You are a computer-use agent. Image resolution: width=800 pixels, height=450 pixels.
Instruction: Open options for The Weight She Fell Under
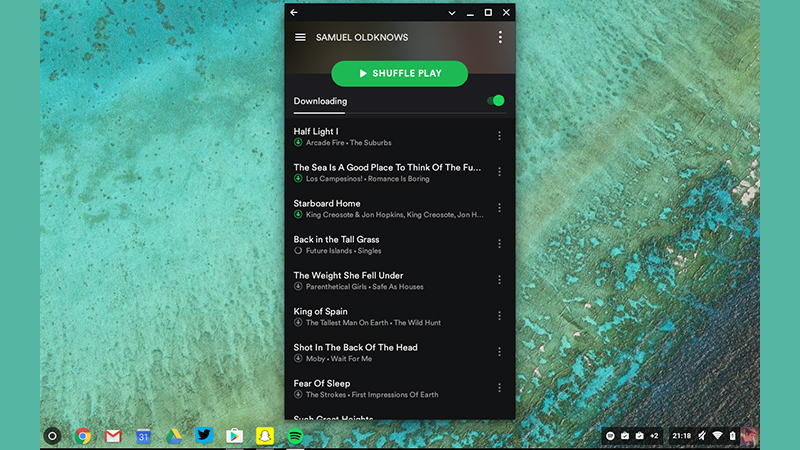point(499,280)
